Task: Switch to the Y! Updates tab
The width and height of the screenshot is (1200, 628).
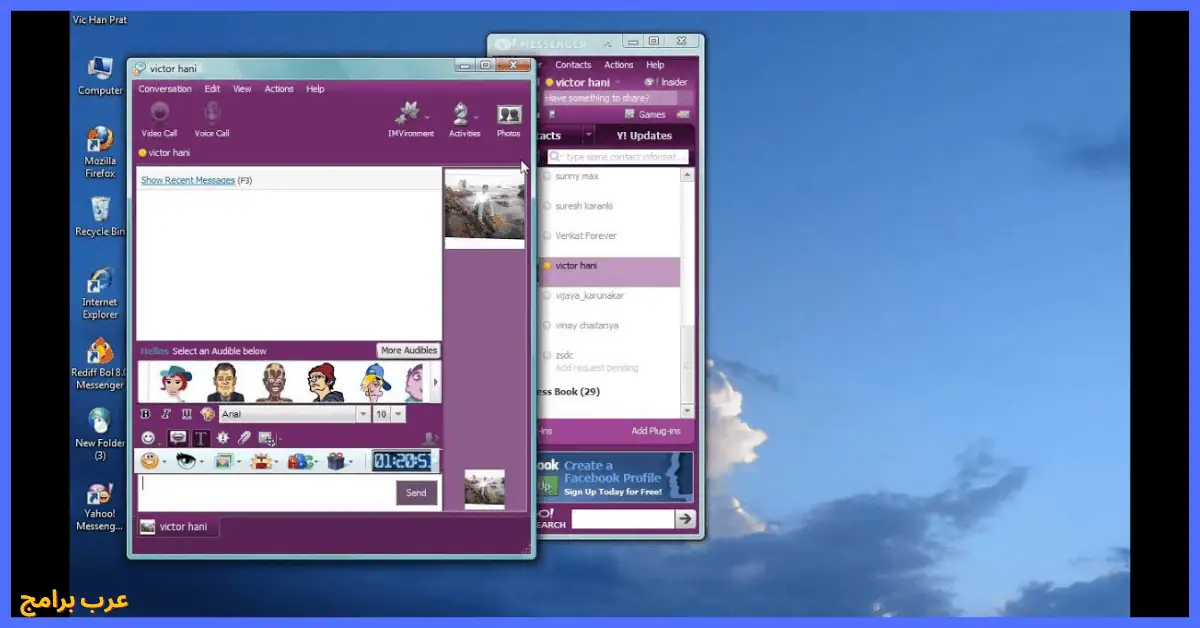Action: pos(644,136)
